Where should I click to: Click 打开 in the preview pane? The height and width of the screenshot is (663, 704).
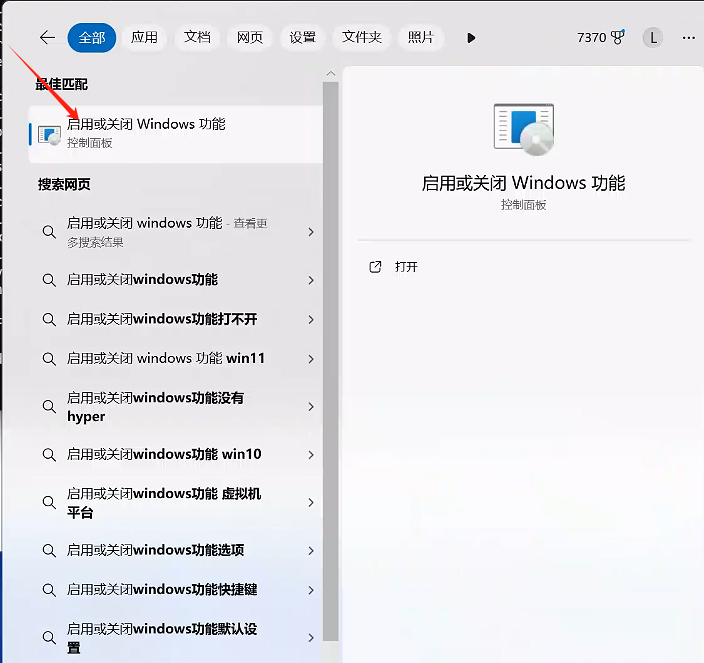pos(406,267)
